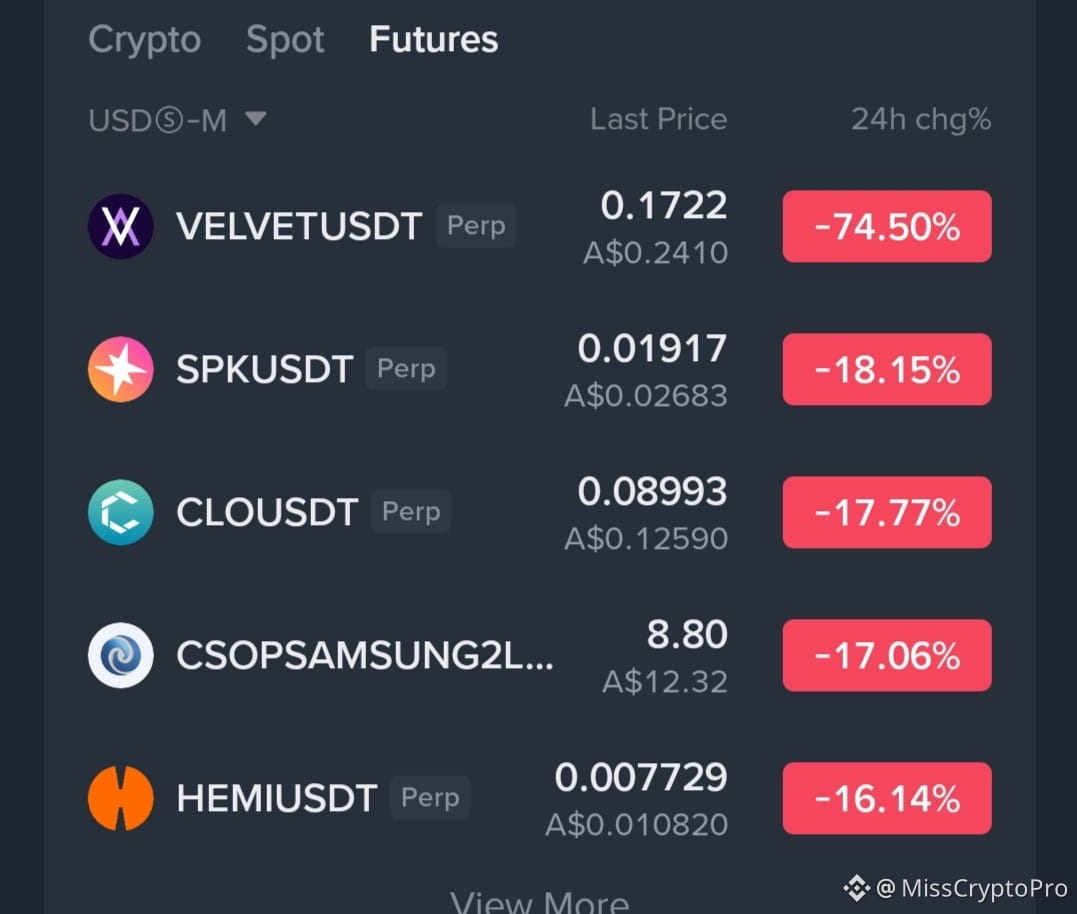Image resolution: width=1077 pixels, height=914 pixels.
Task: Toggle the -17.77% change badge
Action: [887, 512]
